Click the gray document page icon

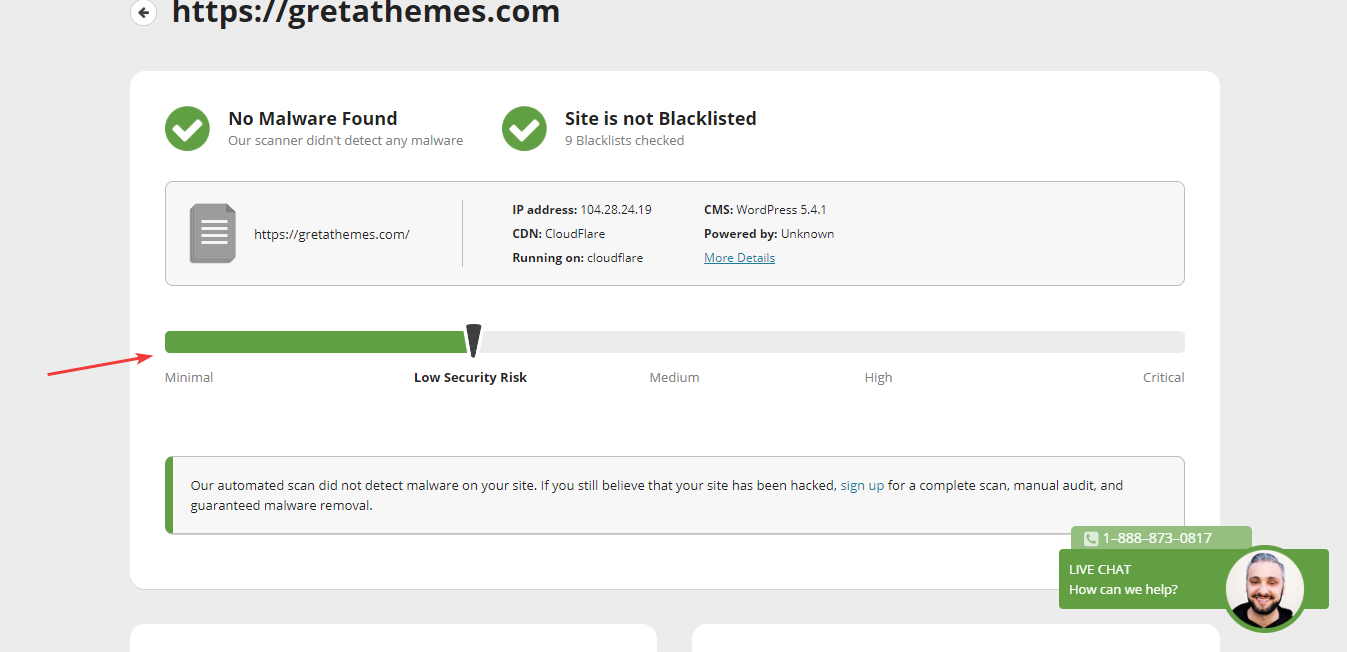point(213,234)
